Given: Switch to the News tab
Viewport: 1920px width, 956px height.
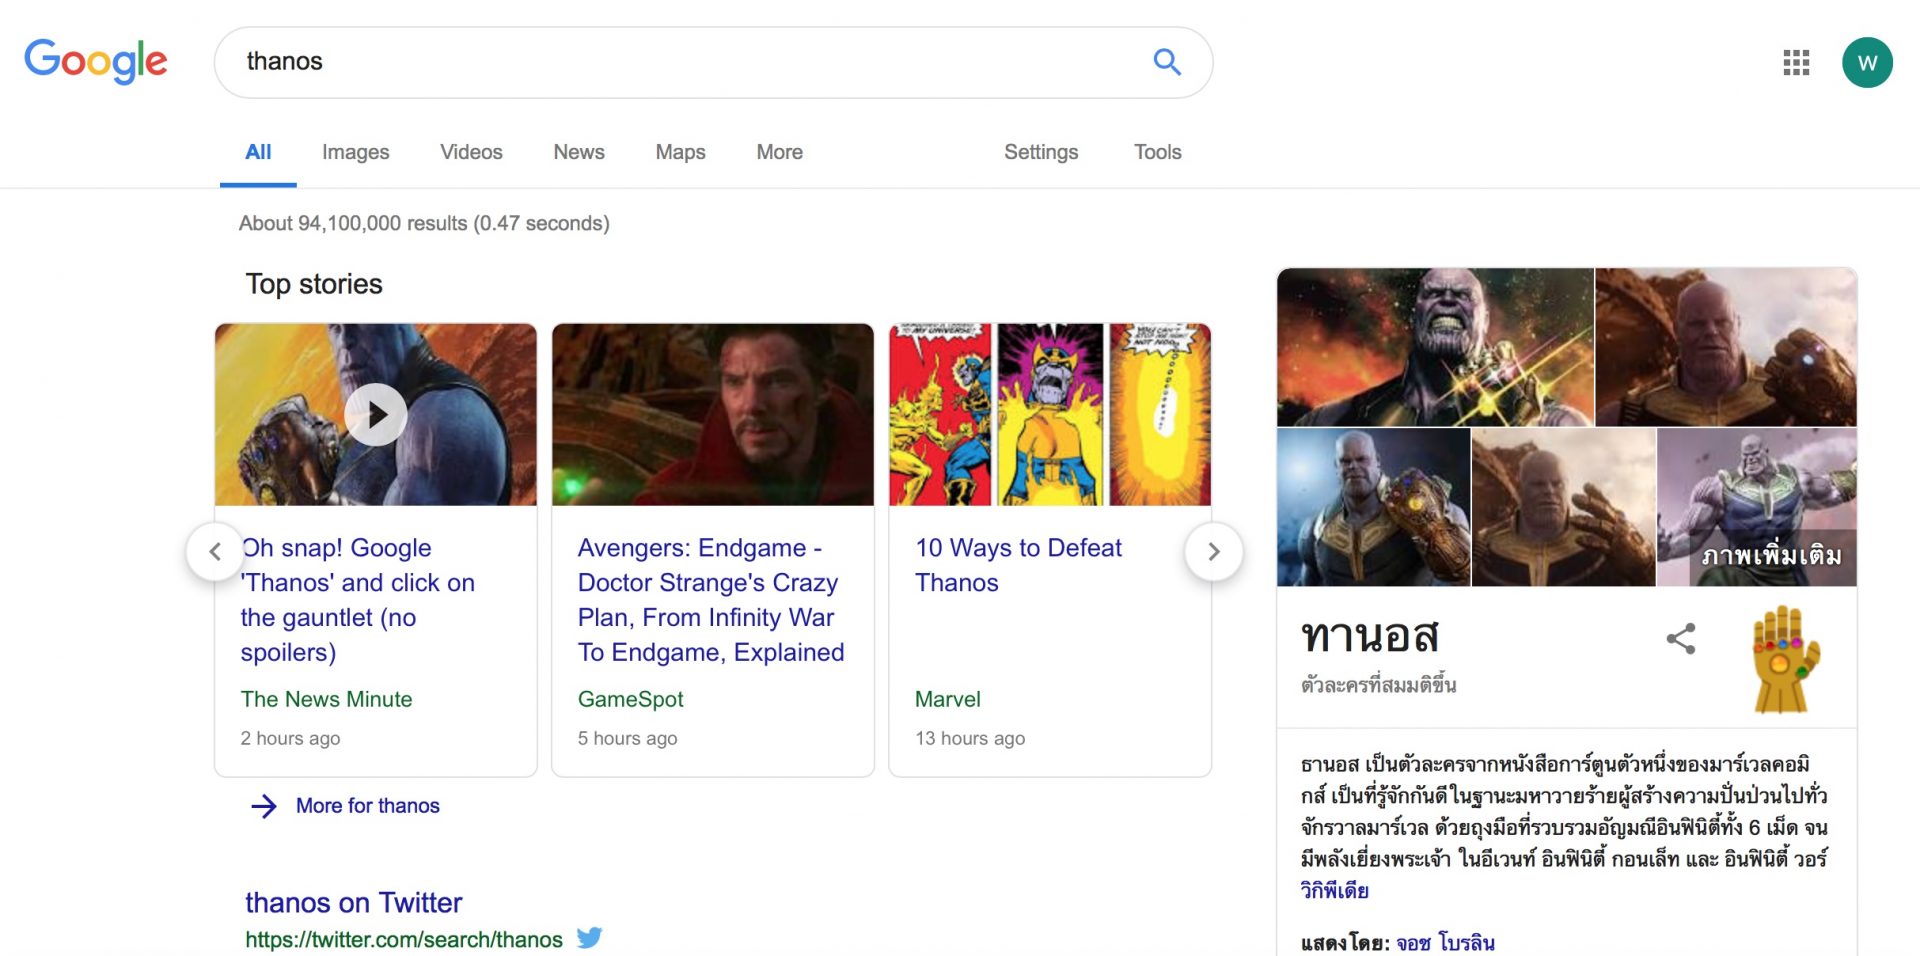Looking at the screenshot, I should click(x=579, y=152).
